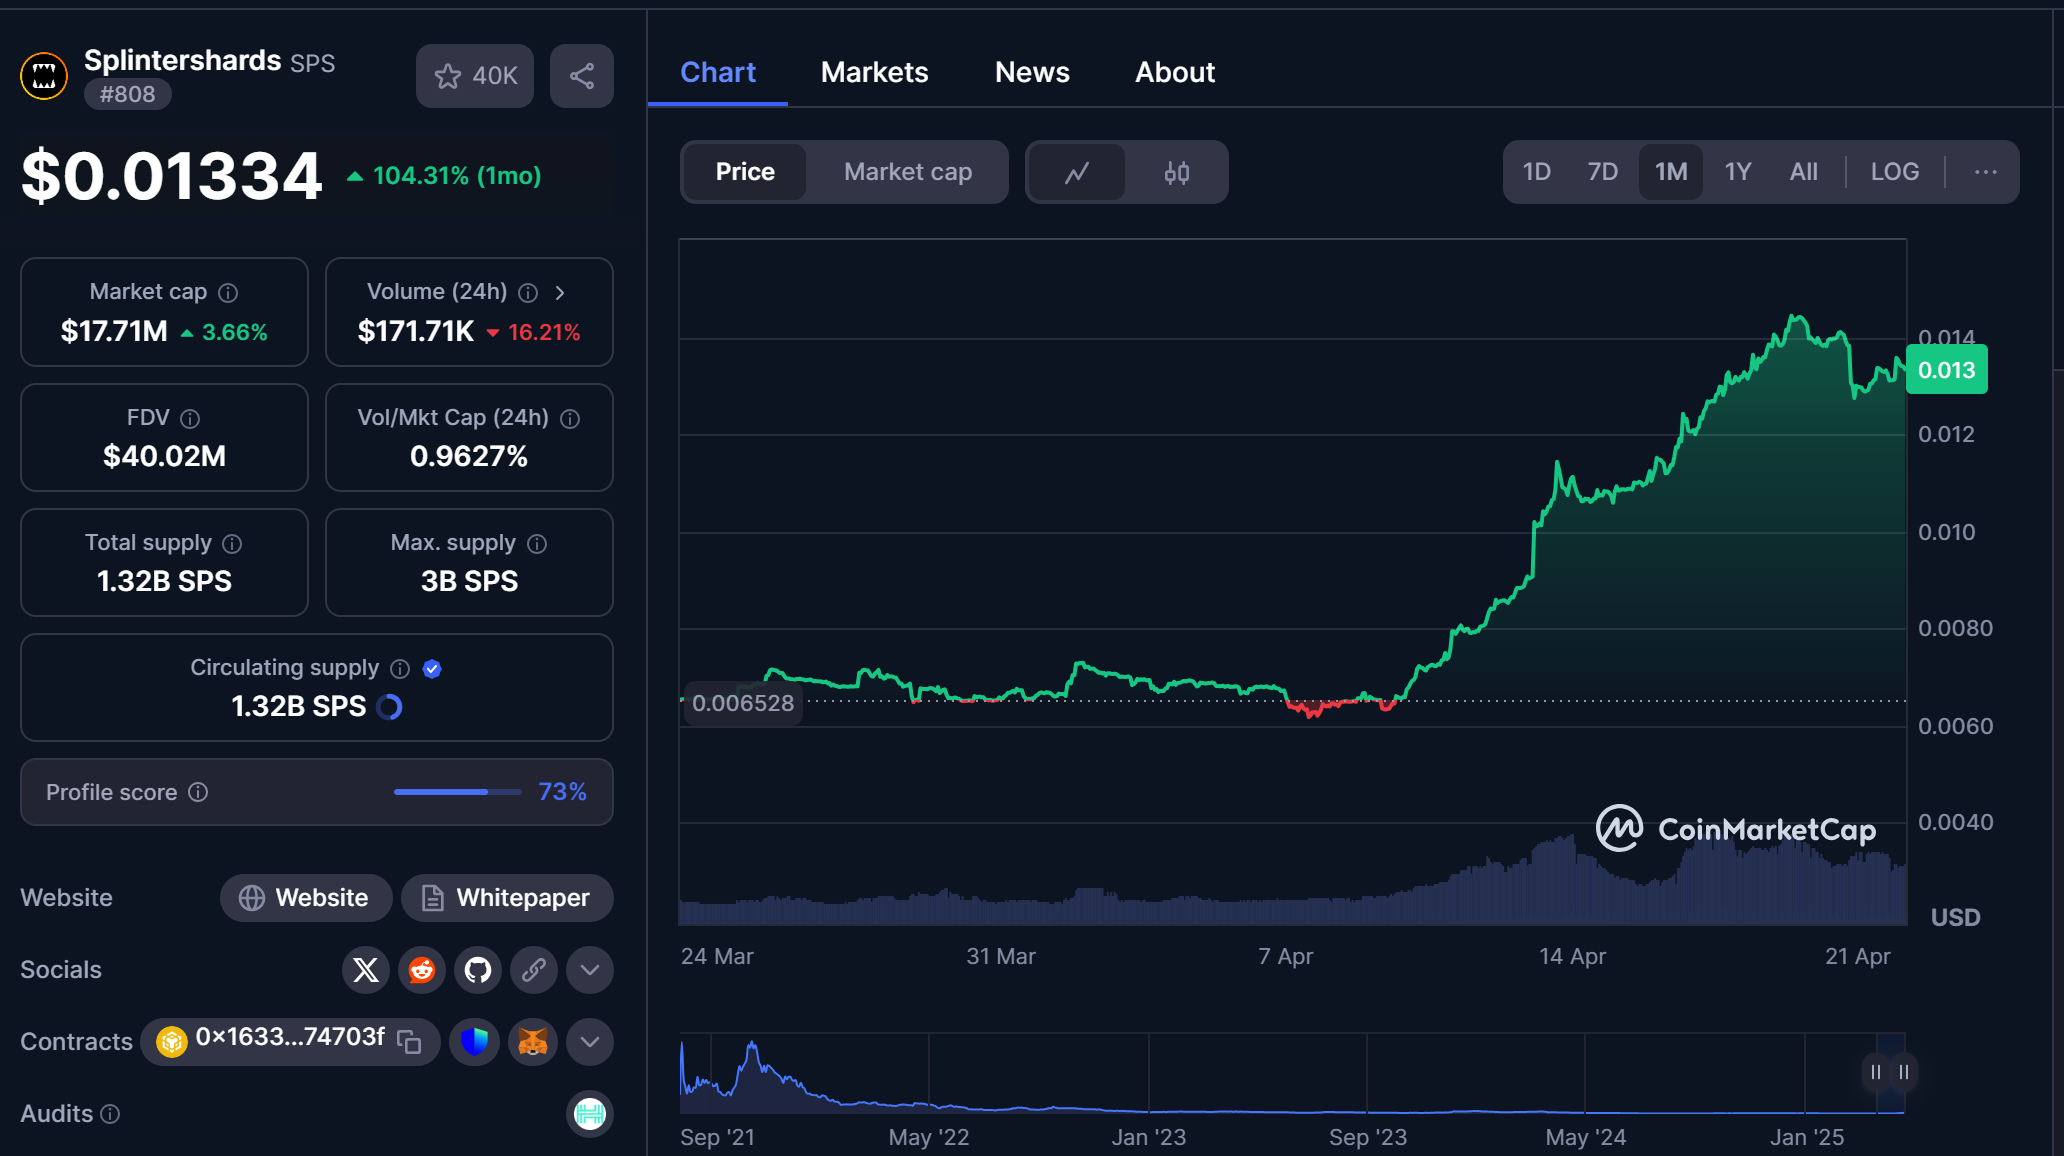Image resolution: width=2064 pixels, height=1156 pixels.
Task: Click the USD currency label
Action: tap(1955, 918)
